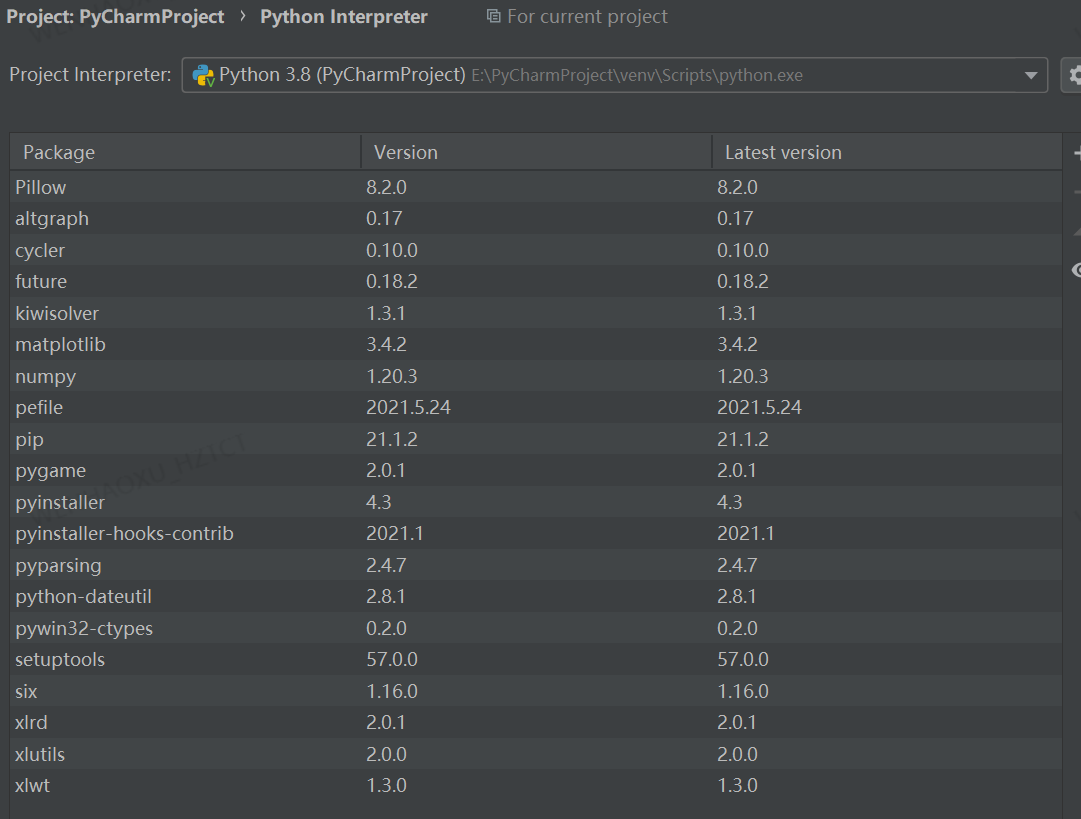Sort by the Package column header
The image size is (1081, 819).
tap(185, 152)
